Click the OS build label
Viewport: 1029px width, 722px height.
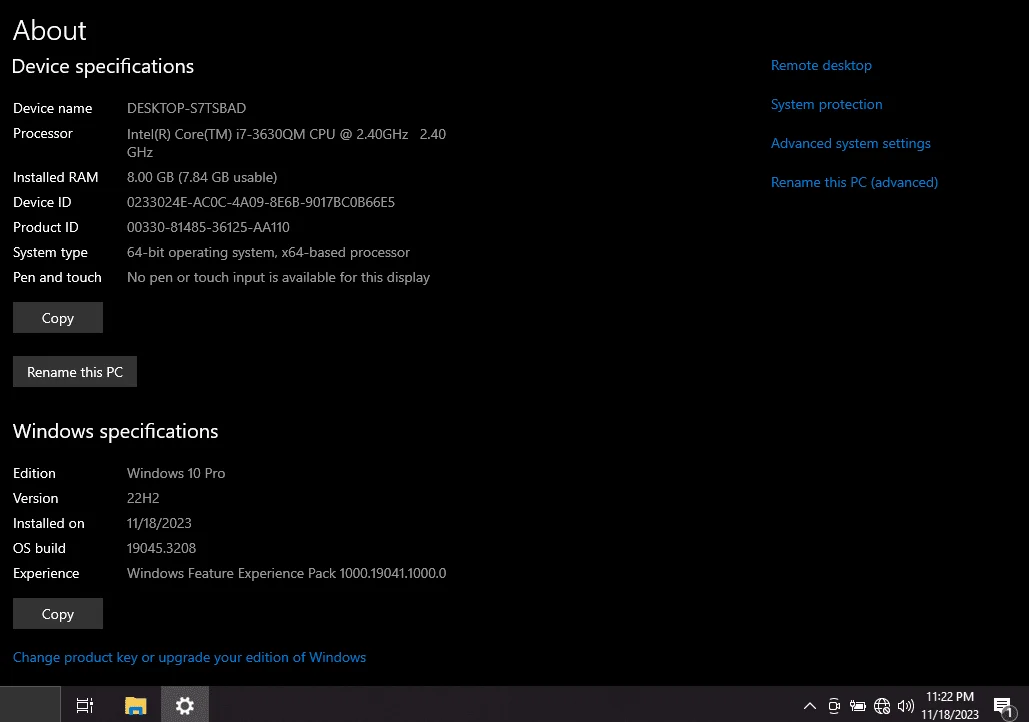(x=39, y=548)
